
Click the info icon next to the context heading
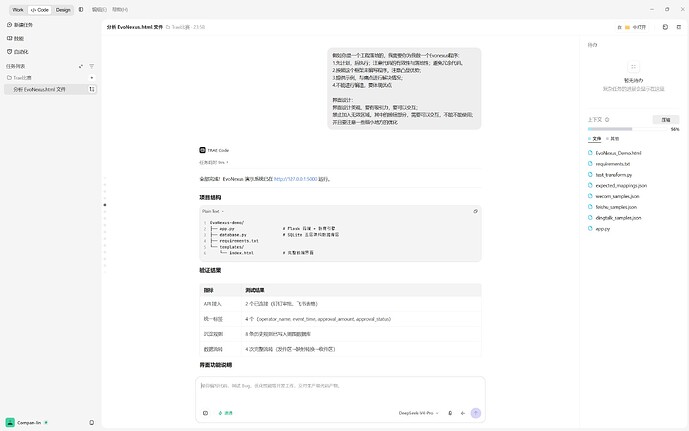tap(607, 120)
